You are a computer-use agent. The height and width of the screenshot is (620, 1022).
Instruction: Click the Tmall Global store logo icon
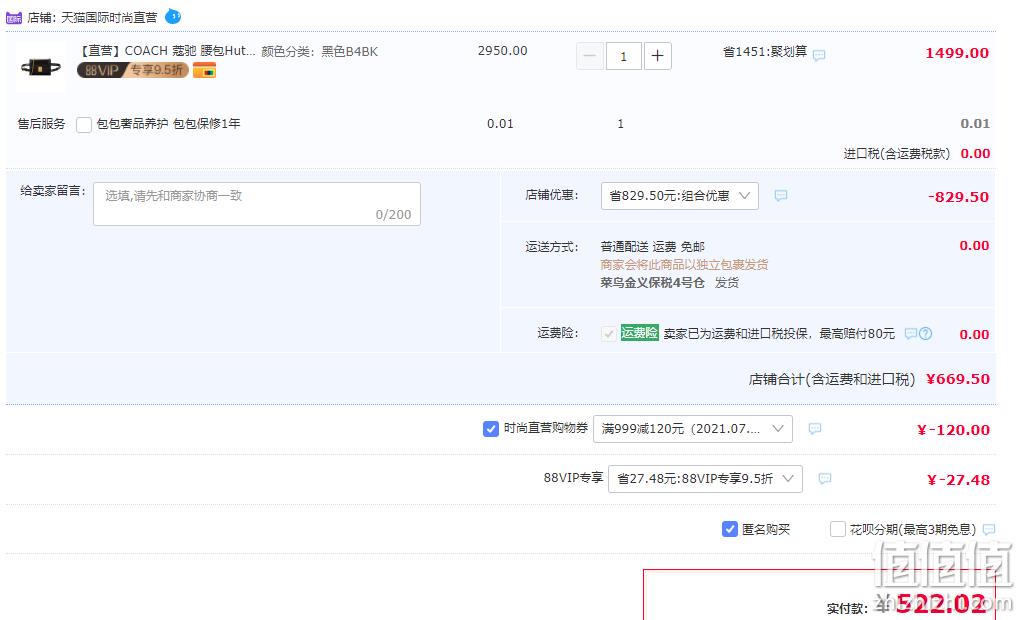[x=14, y=18]
